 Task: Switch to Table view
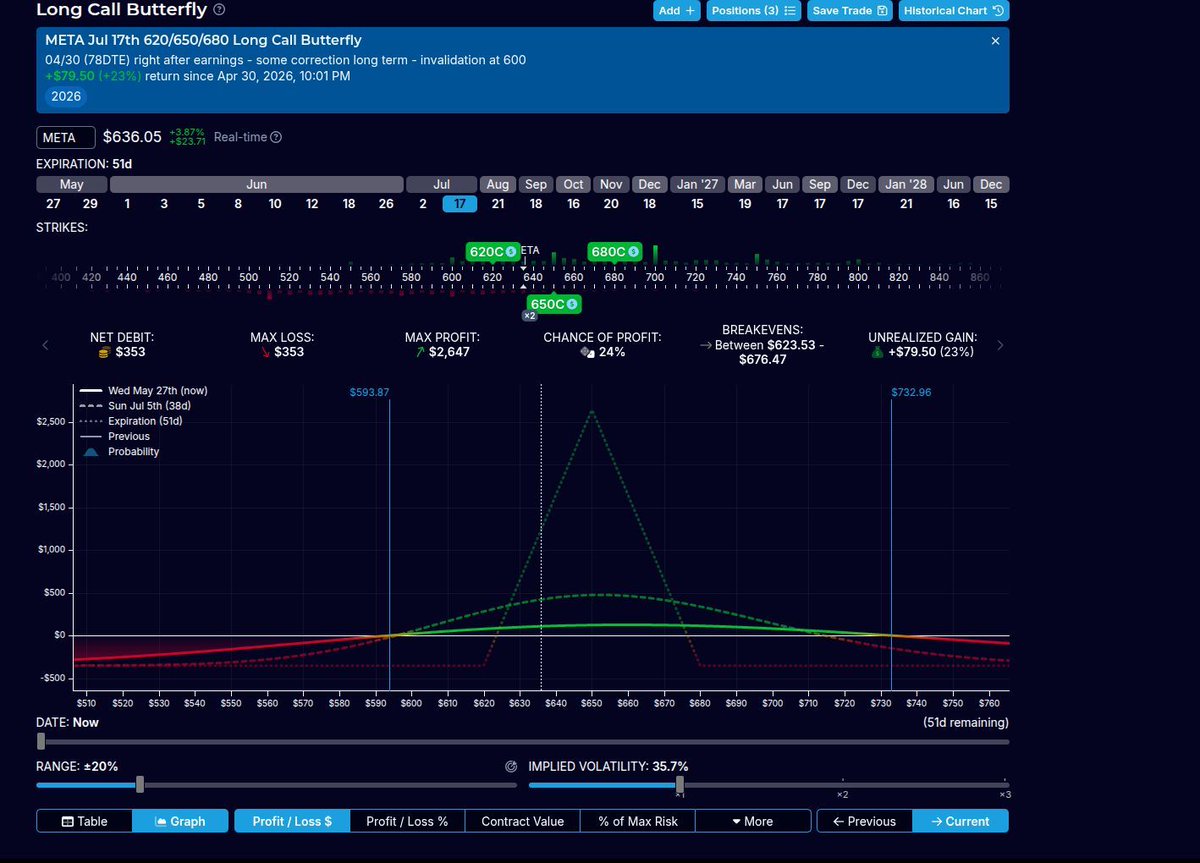pos(85,821)
